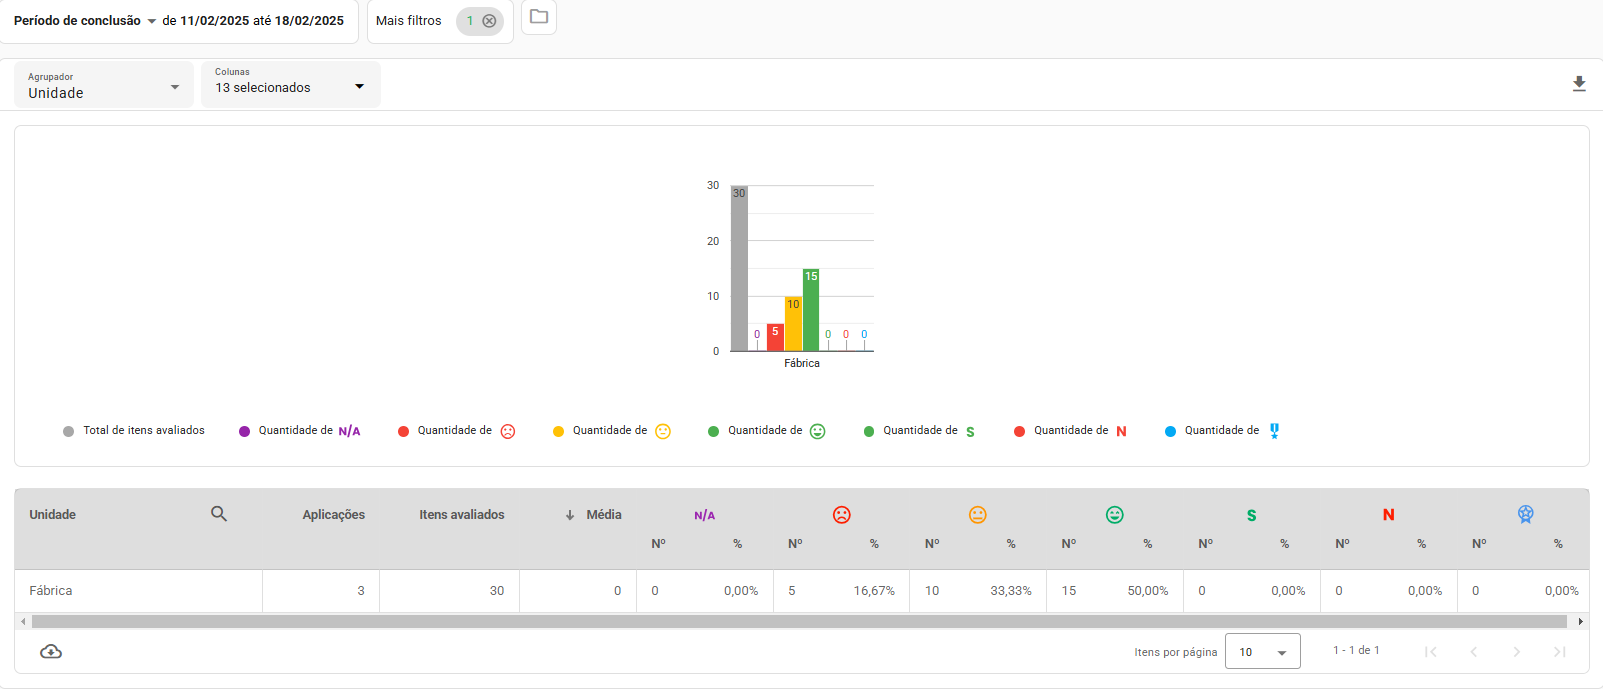Toggle the blue medal legend series

tap(1222, 431)
